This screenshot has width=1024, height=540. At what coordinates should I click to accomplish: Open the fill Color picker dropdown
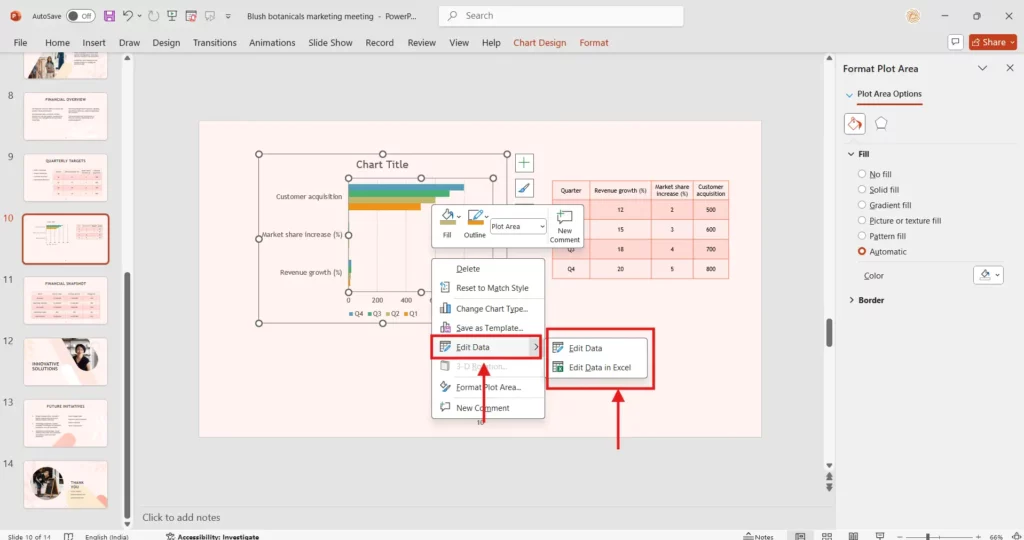(988, 275)
